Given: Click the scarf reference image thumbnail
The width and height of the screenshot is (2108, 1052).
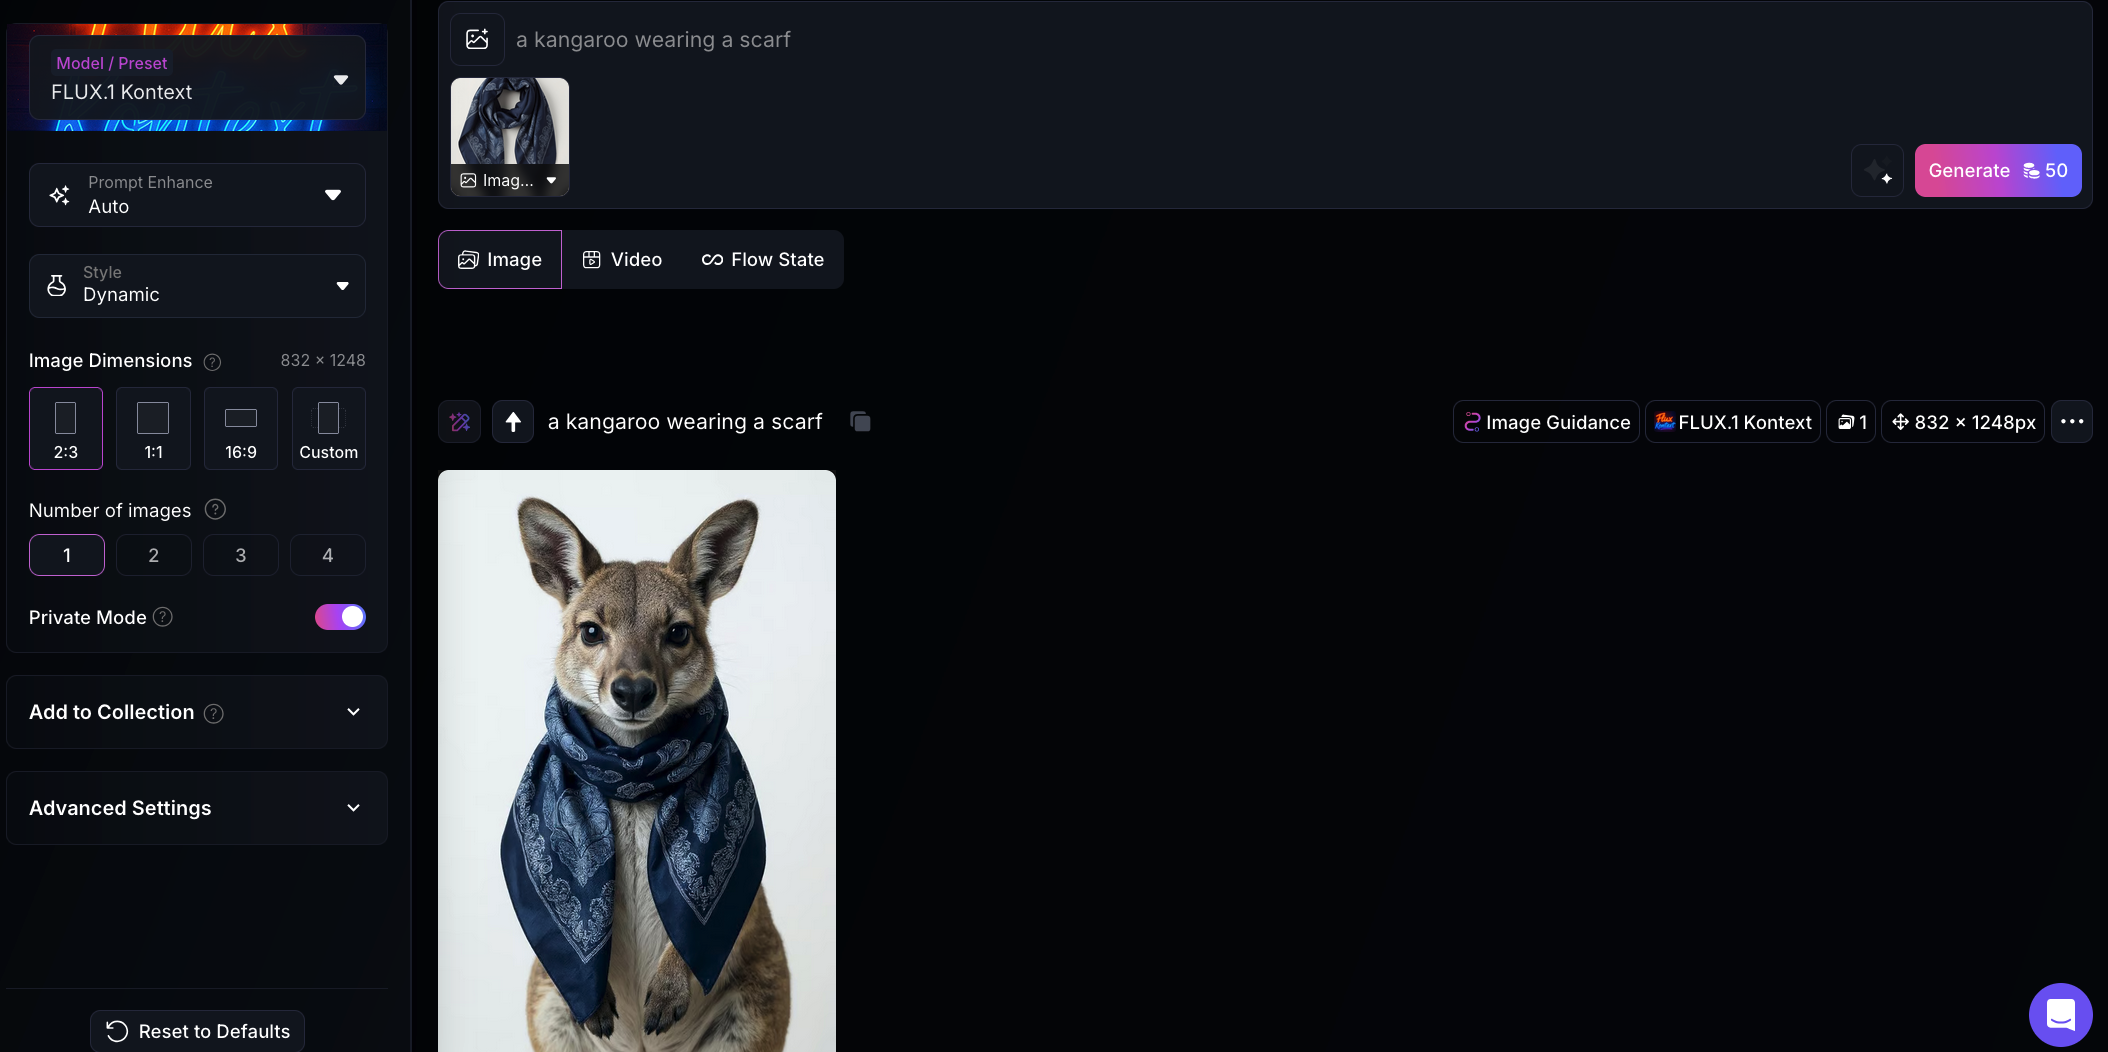Looking at the screenshot, I should (x=510, y=122).
